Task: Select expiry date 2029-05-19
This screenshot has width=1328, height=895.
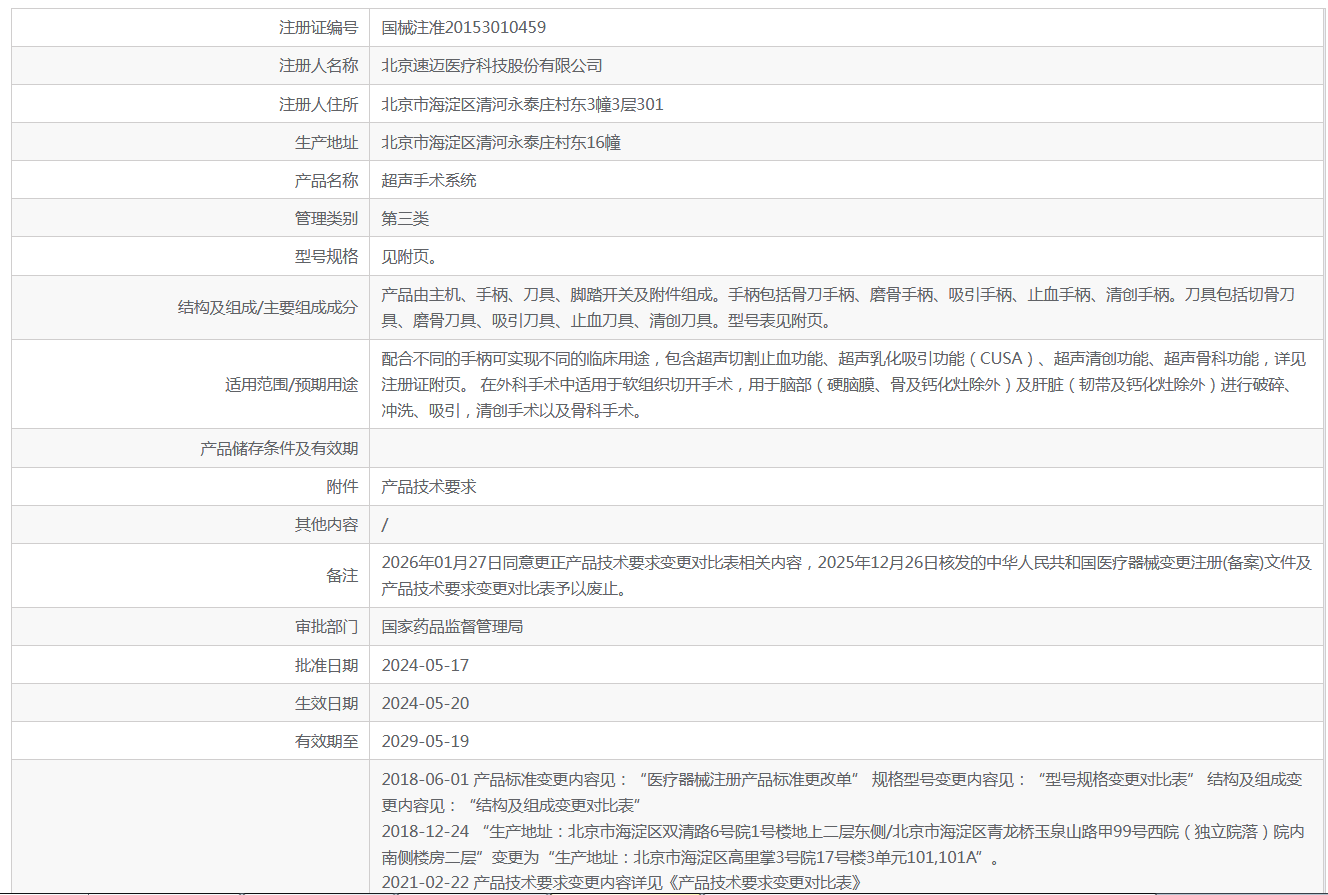Action: click(x=425, y=741)
